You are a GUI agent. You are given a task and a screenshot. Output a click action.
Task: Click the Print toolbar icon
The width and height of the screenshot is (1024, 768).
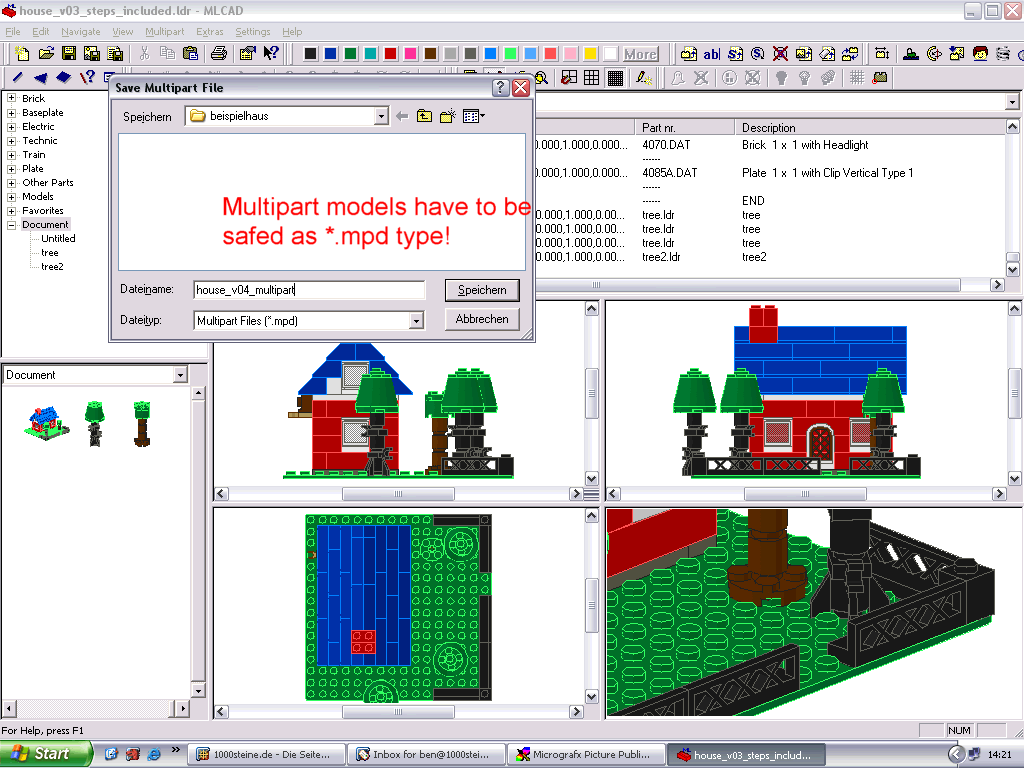click(219, 54)
